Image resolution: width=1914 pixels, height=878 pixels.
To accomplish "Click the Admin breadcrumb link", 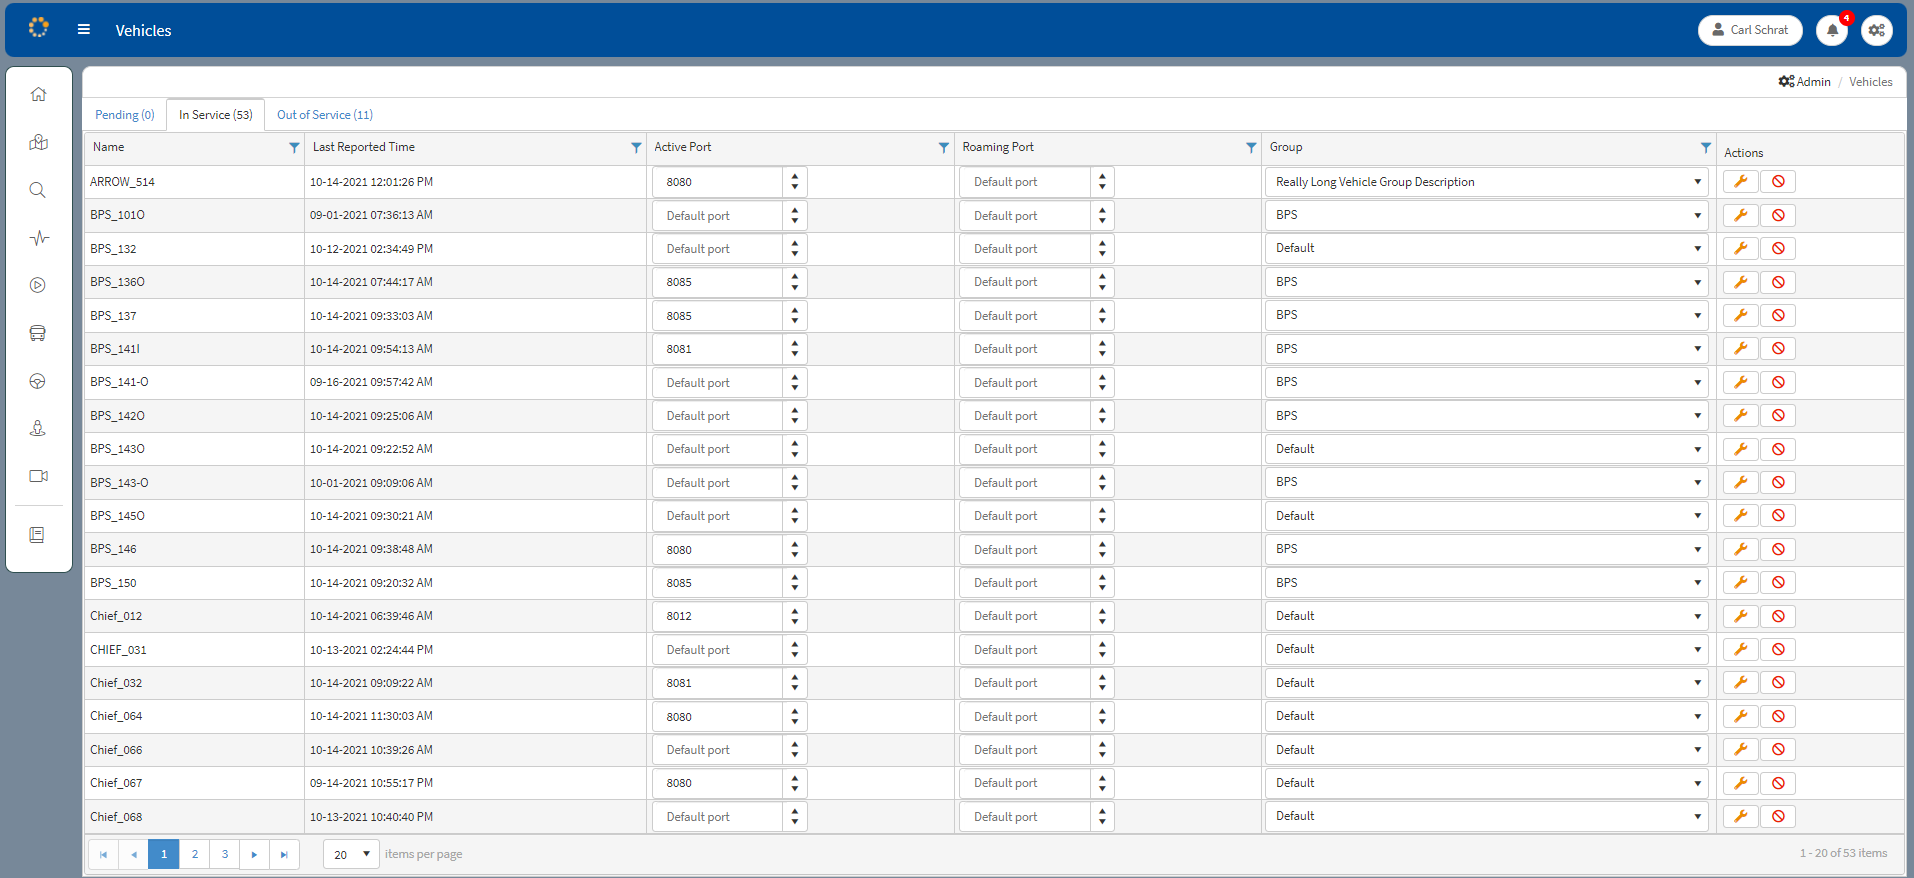I will tap(1805, 82).
